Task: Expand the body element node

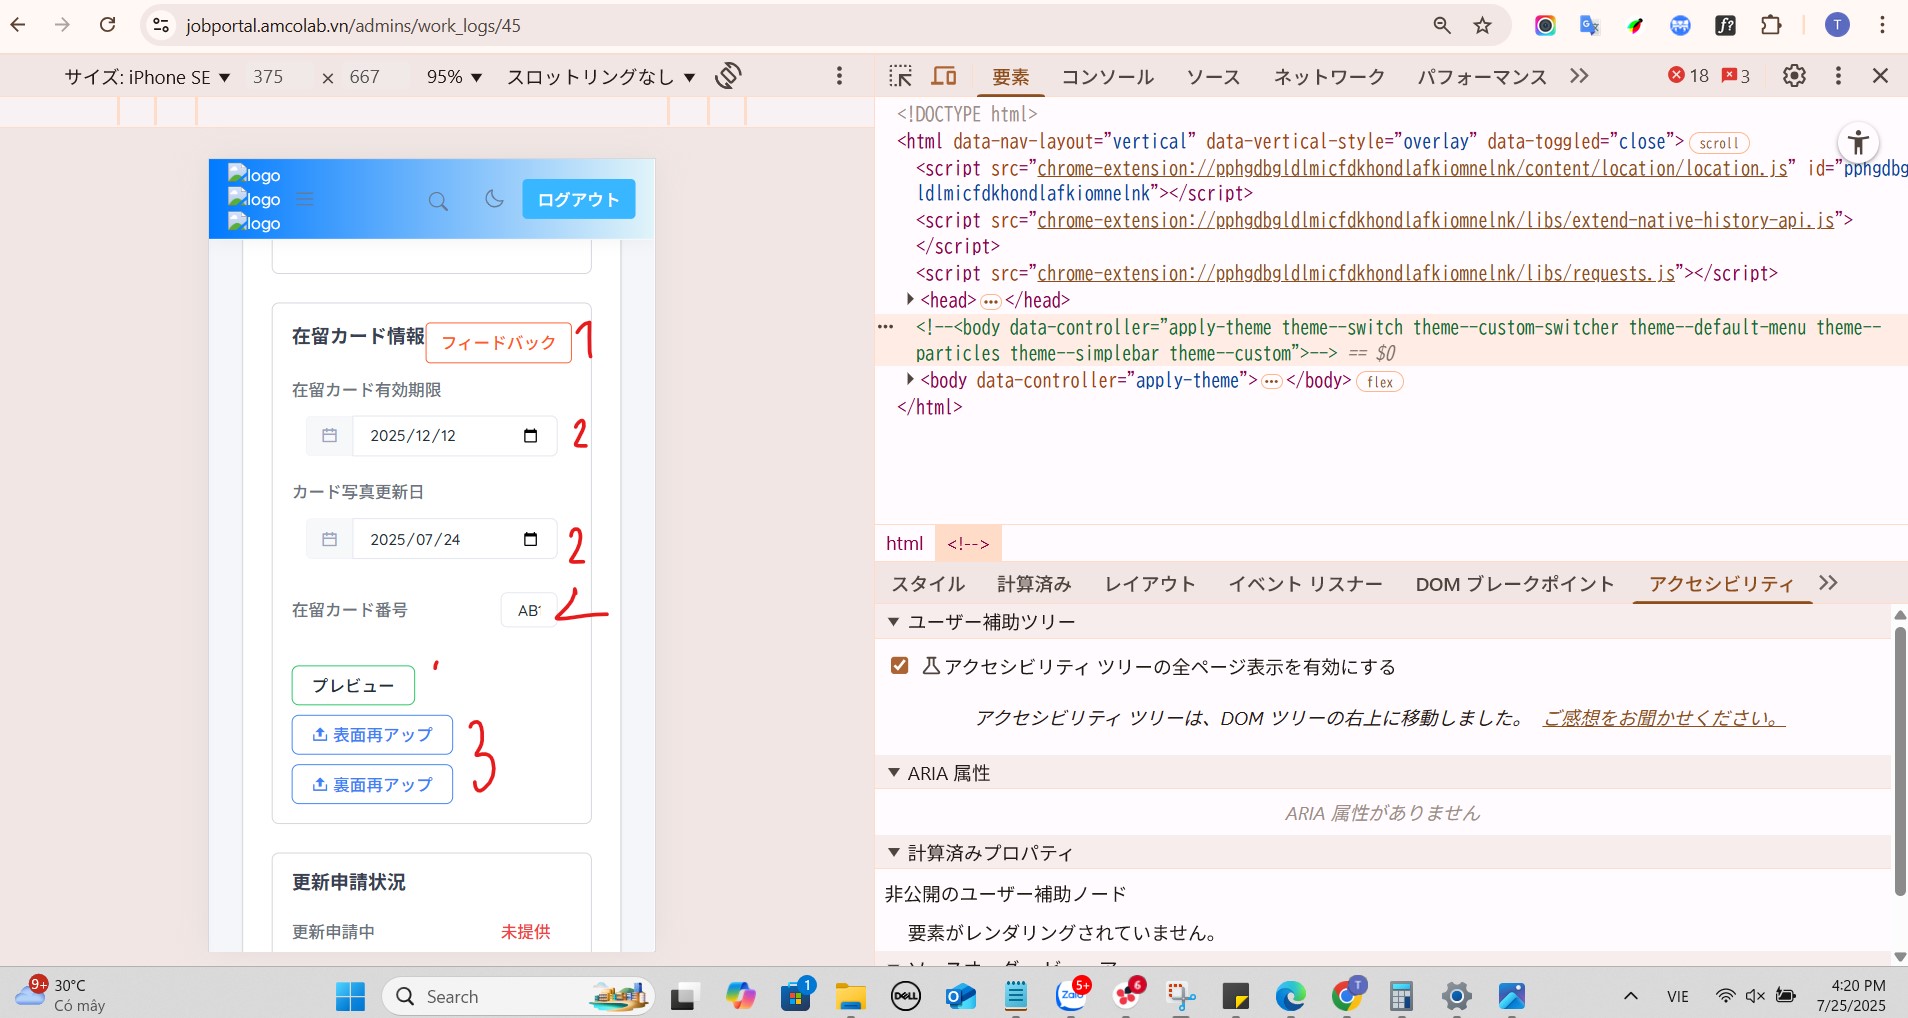Action: [x=910, y=379]
